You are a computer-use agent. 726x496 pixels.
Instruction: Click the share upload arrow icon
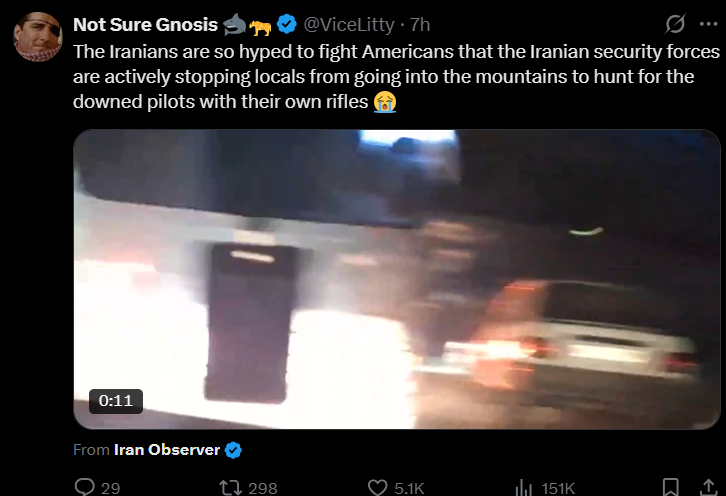tap(708, 488)
